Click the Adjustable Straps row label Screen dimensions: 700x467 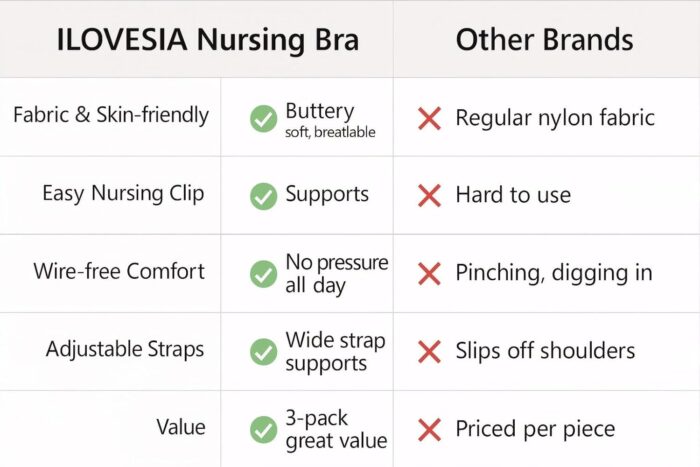click(x=125, y=350)
